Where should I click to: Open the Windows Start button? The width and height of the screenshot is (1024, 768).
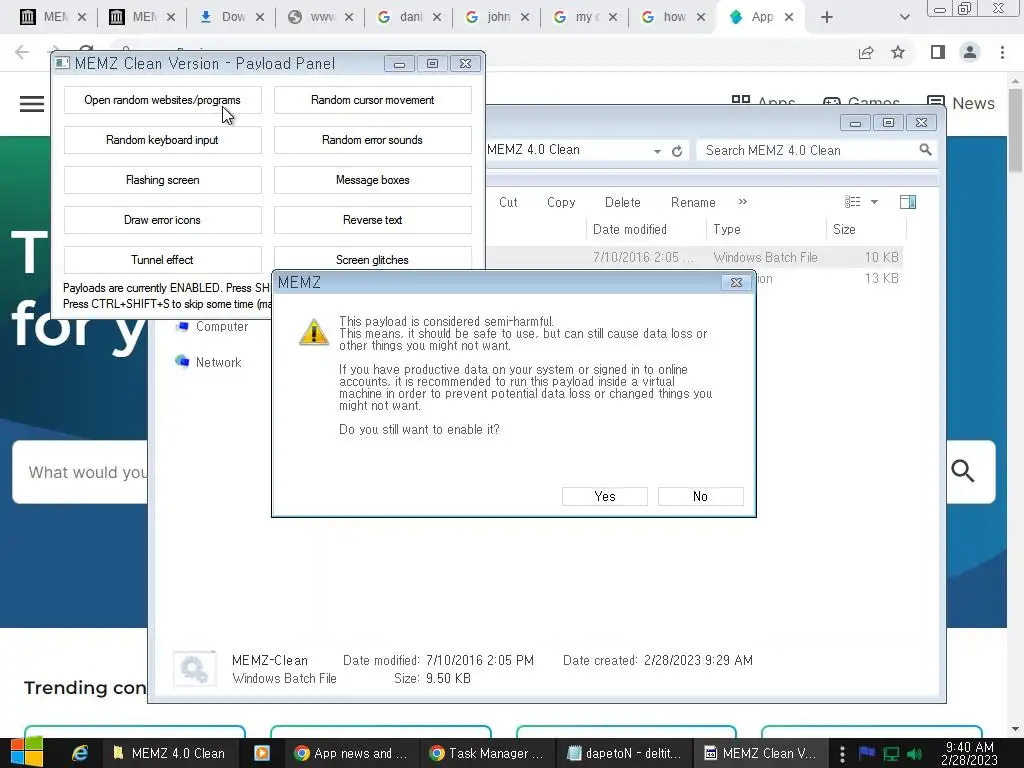[27, 753]
